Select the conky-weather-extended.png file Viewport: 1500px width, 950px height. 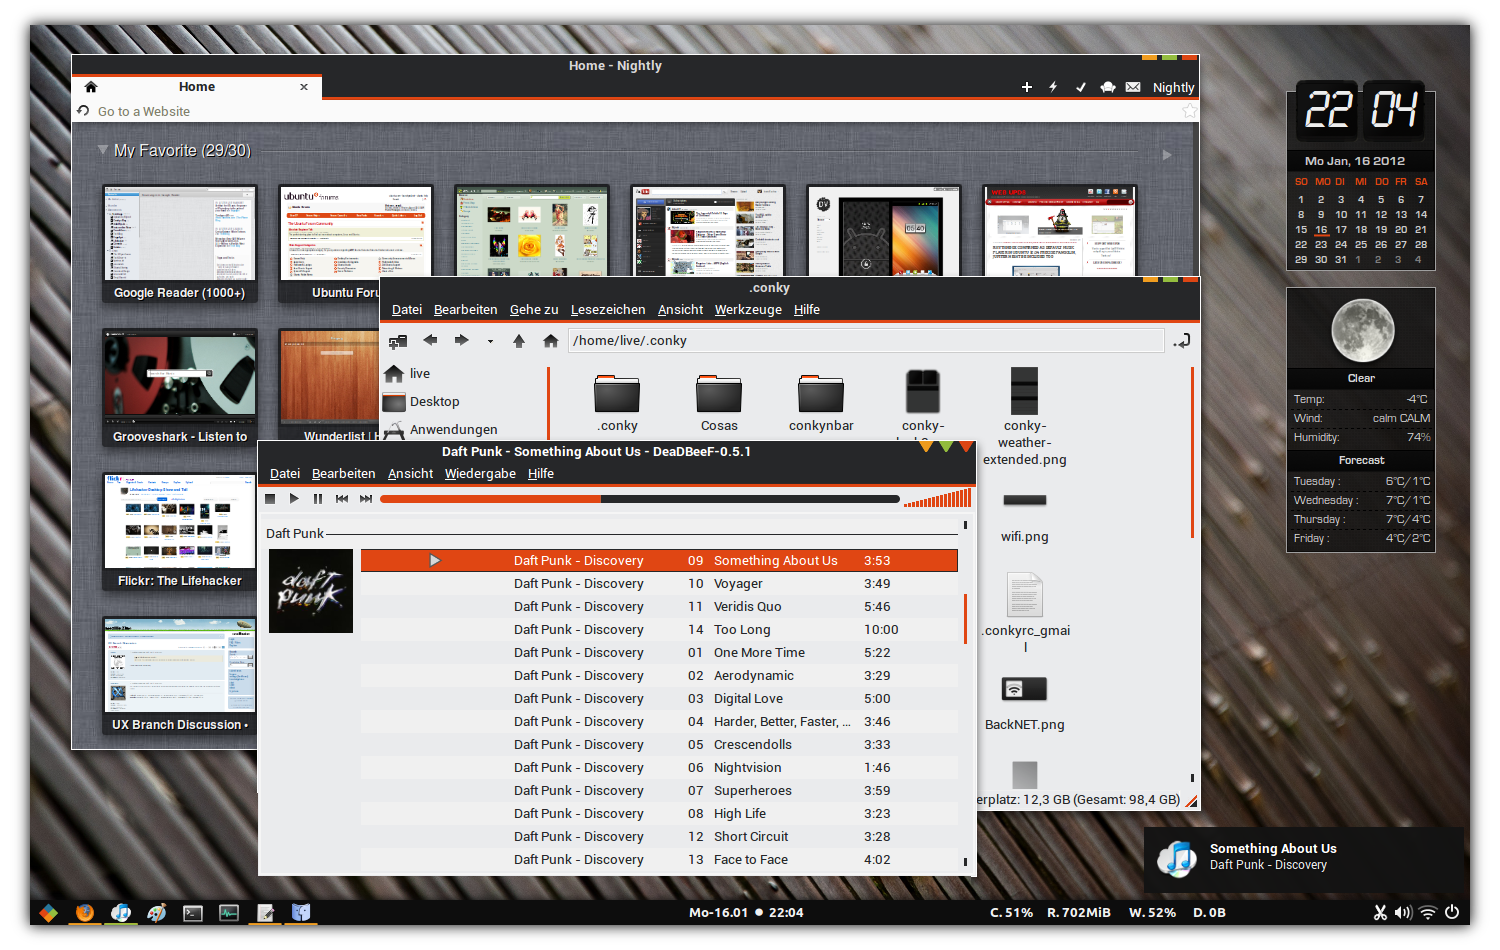pos(1024,416)
